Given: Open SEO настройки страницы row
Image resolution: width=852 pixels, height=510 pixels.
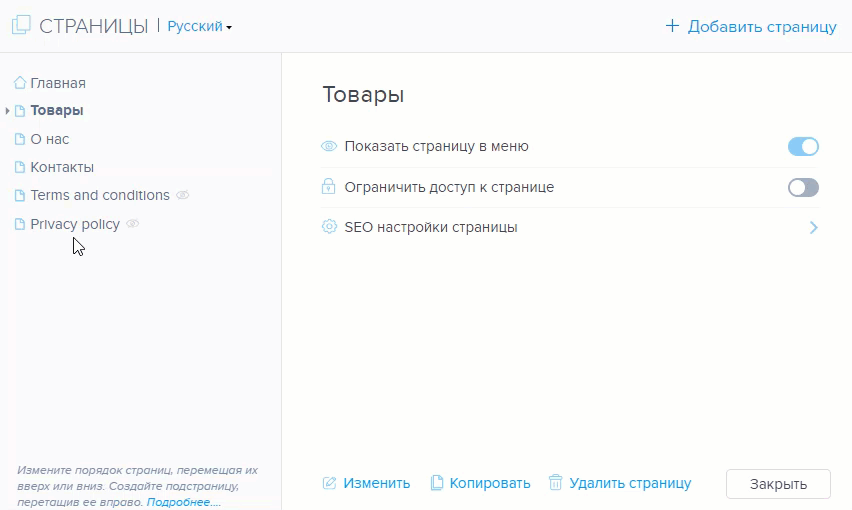Looking at the screenshot, I should (x=569, y=227).
